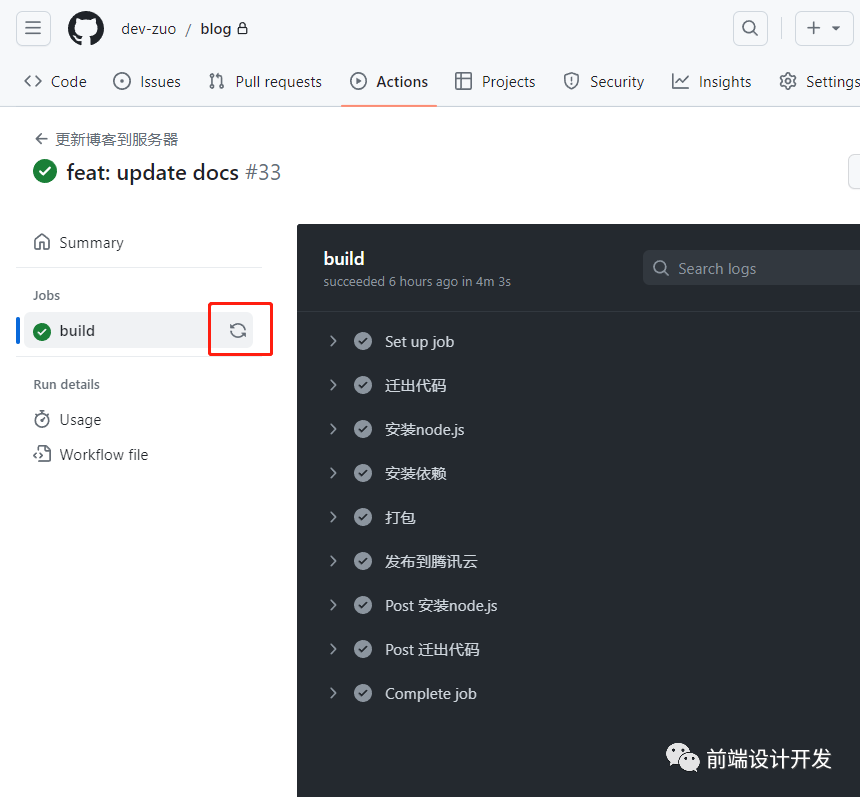
Task: Click the success check icon beside Complete job
Action: [x=363, y=693]
